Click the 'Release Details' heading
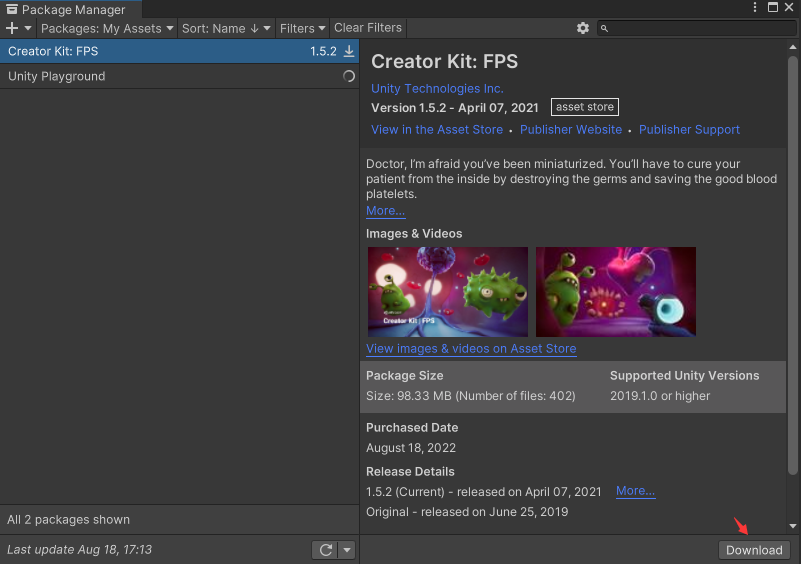 tap(410, 472)
